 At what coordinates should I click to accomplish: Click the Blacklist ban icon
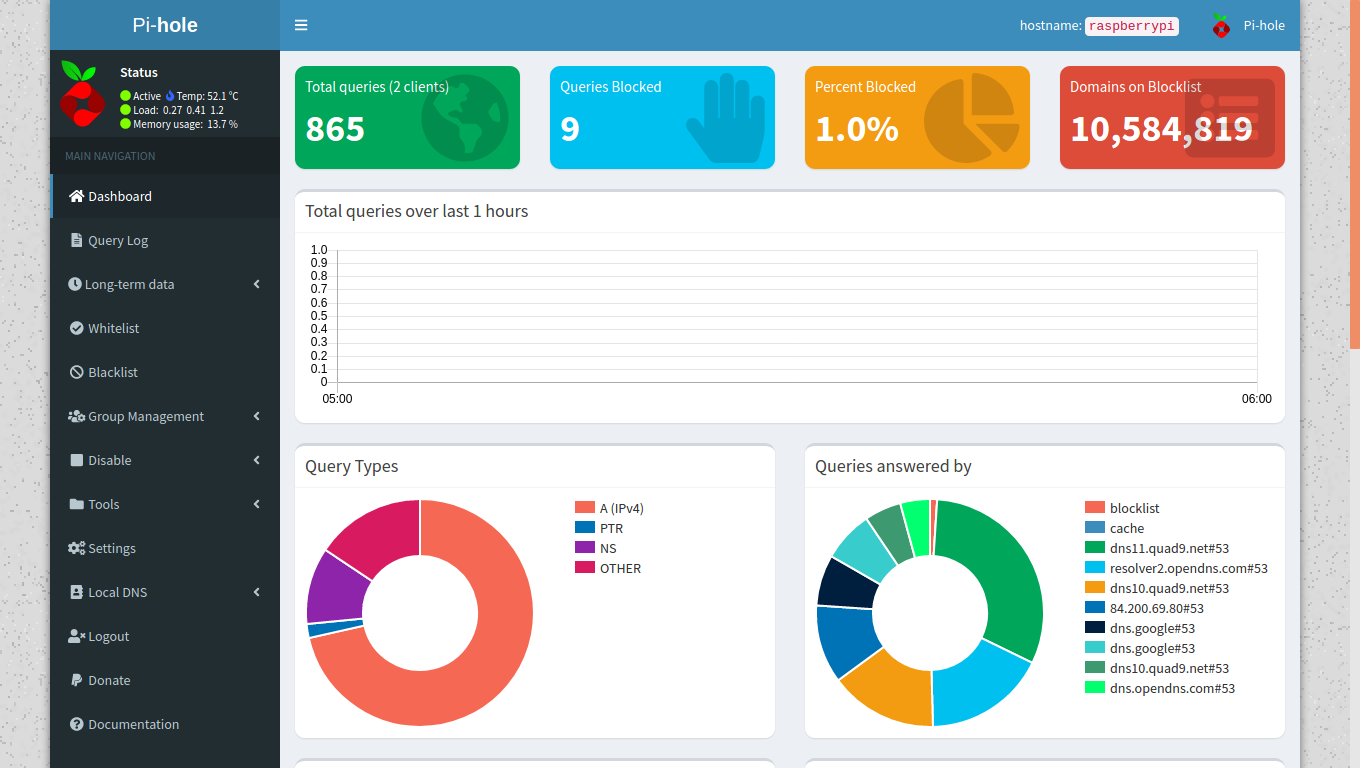click(x=77, y=372)
